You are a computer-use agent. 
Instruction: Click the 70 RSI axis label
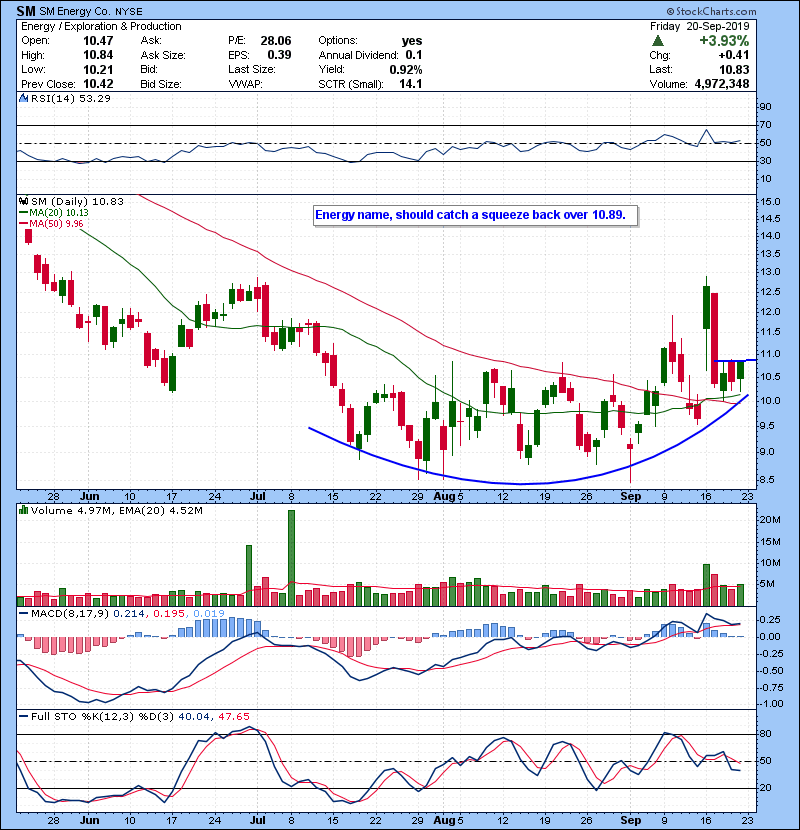point(766,125)
